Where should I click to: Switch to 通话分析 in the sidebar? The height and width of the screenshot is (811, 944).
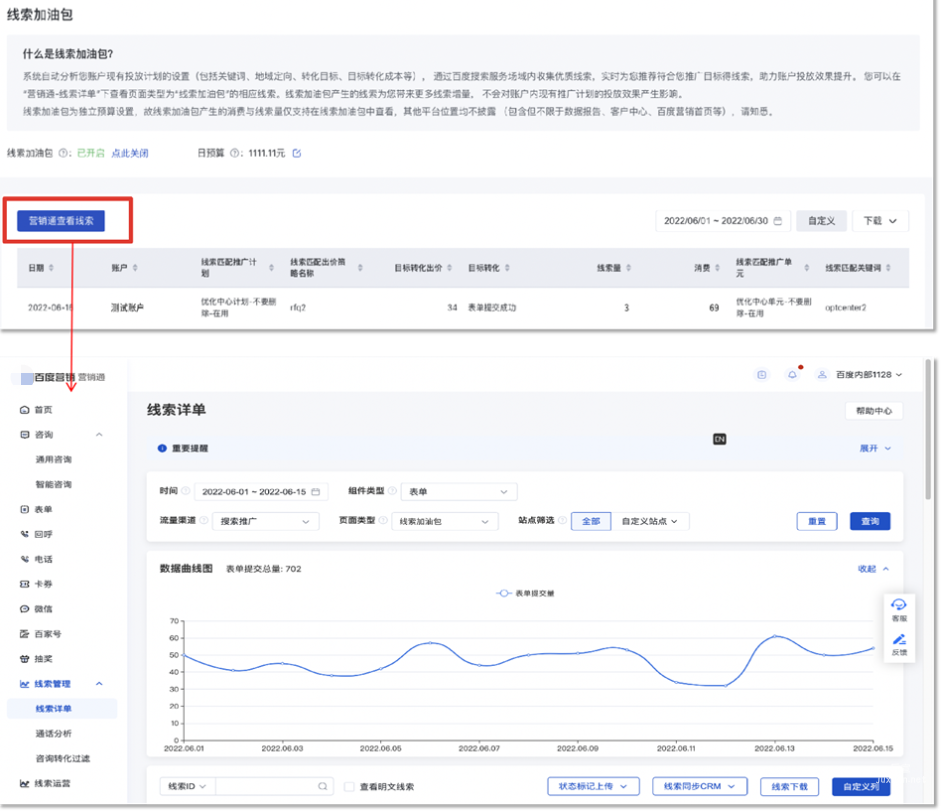[63, 733]
